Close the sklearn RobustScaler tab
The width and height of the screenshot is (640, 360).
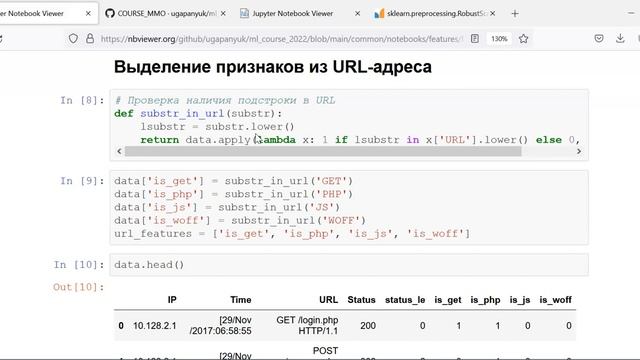[x=493, y=13]
